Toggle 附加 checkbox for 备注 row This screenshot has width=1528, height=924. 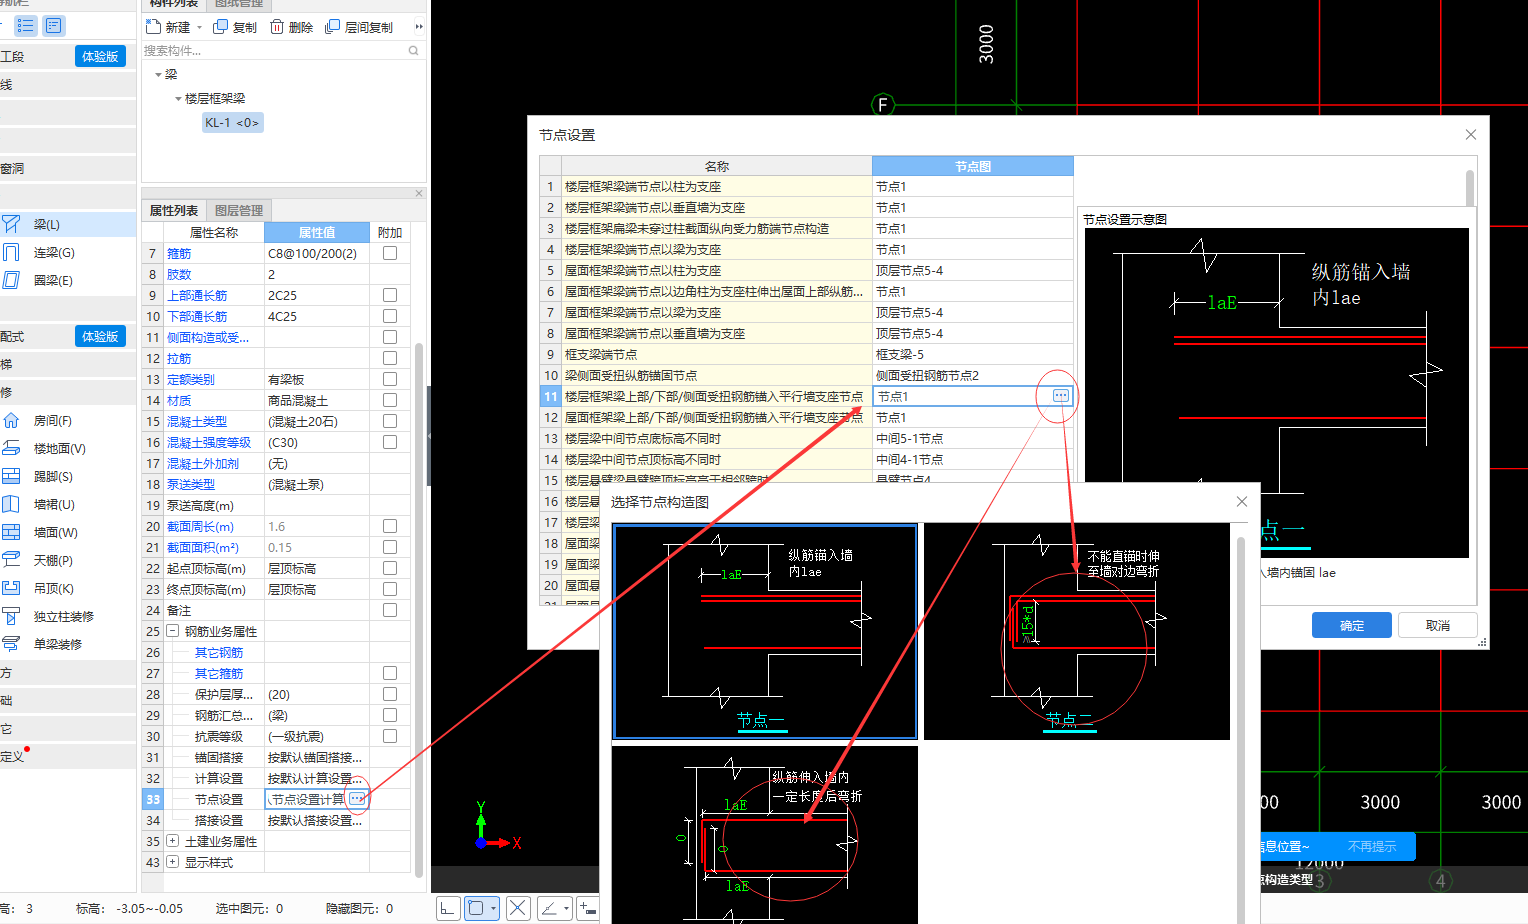pos(390,610)
